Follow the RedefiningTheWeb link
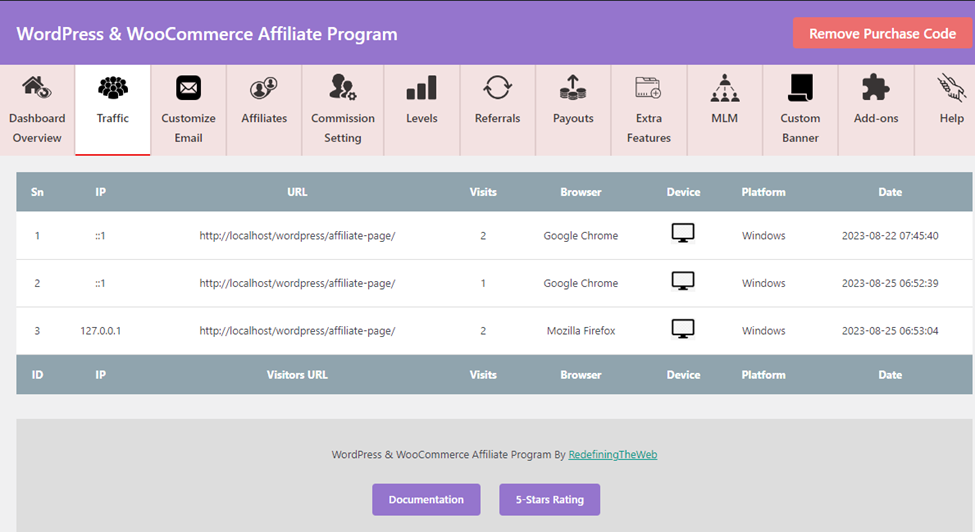This screenshot has width=975, height=532. pyautogui.click(x=612, y=454)
